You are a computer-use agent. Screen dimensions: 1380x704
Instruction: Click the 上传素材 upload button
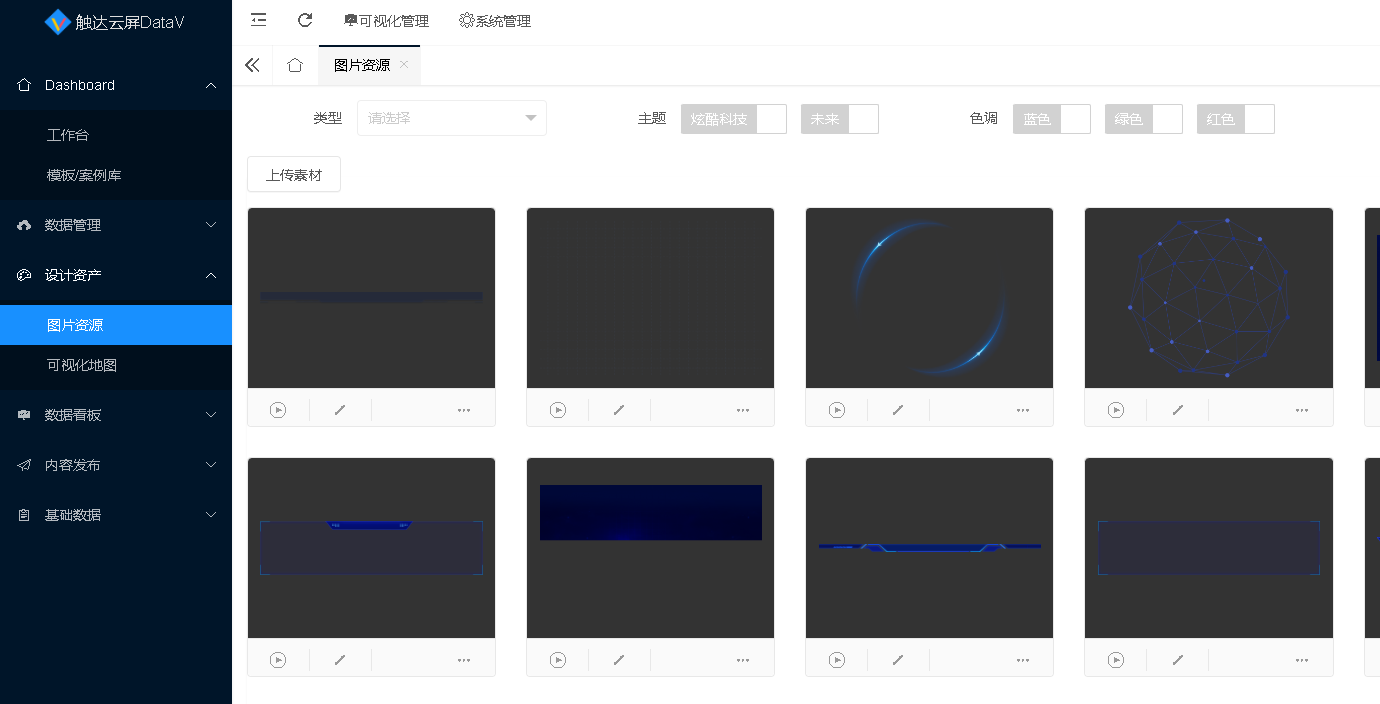[293, 174]
